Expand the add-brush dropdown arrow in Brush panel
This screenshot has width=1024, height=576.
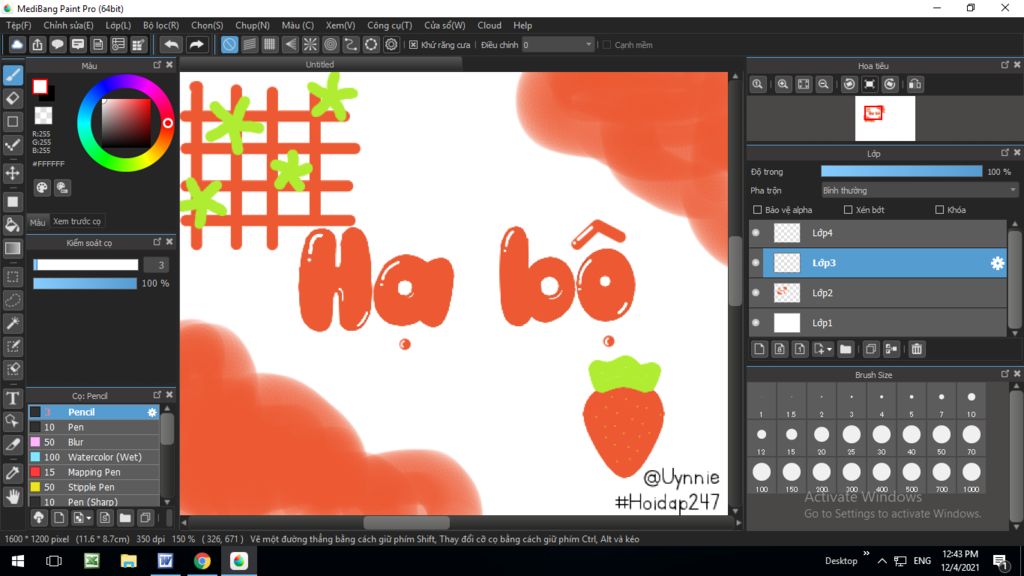89,519
